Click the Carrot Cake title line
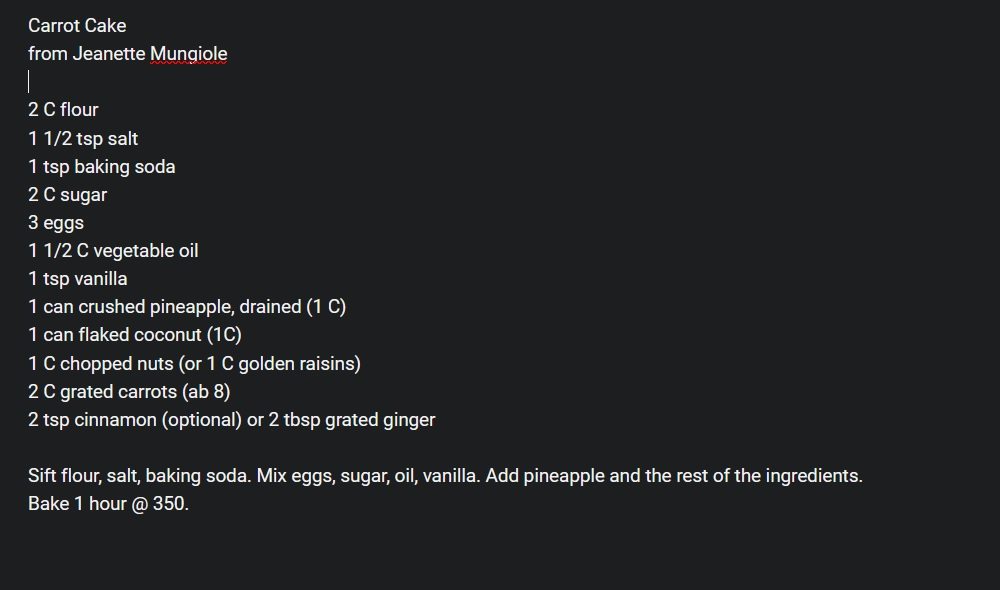 [x=77, y=26]
